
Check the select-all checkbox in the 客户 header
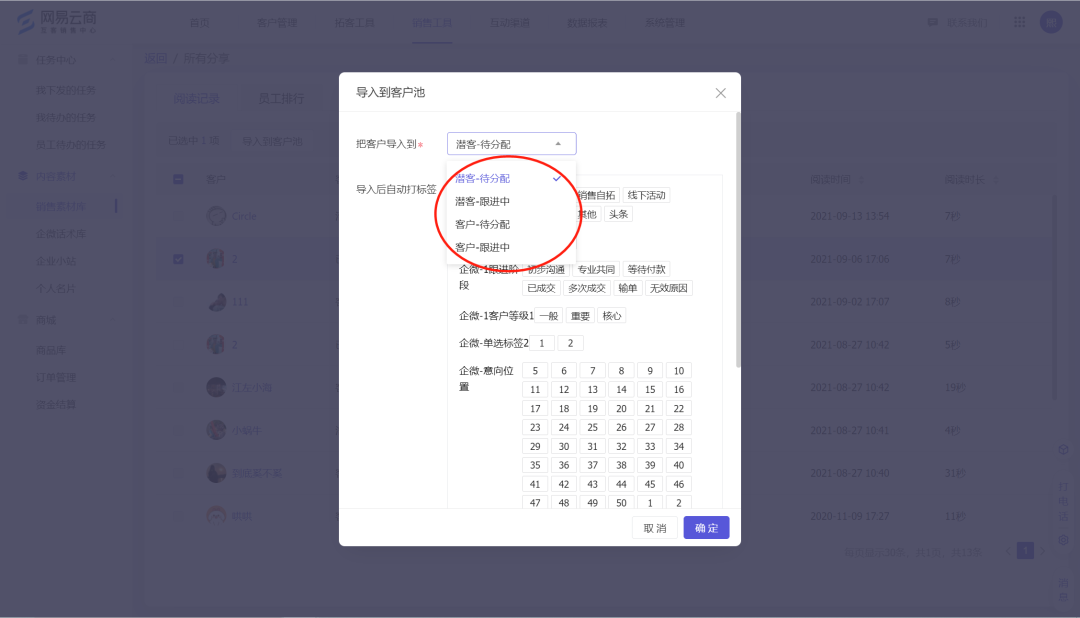click(178, 178)
